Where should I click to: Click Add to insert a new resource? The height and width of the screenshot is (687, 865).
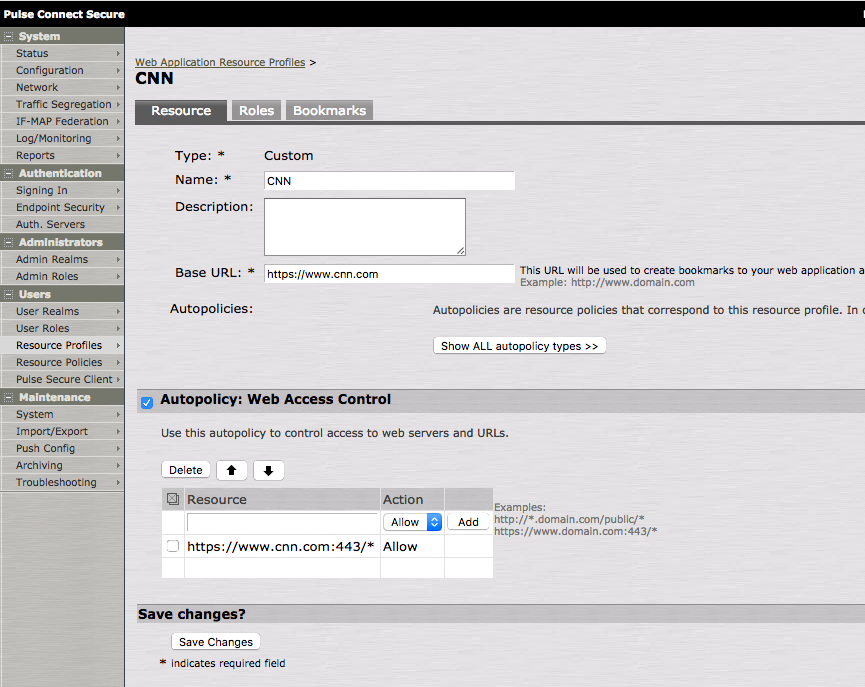[x=468, y=521]
